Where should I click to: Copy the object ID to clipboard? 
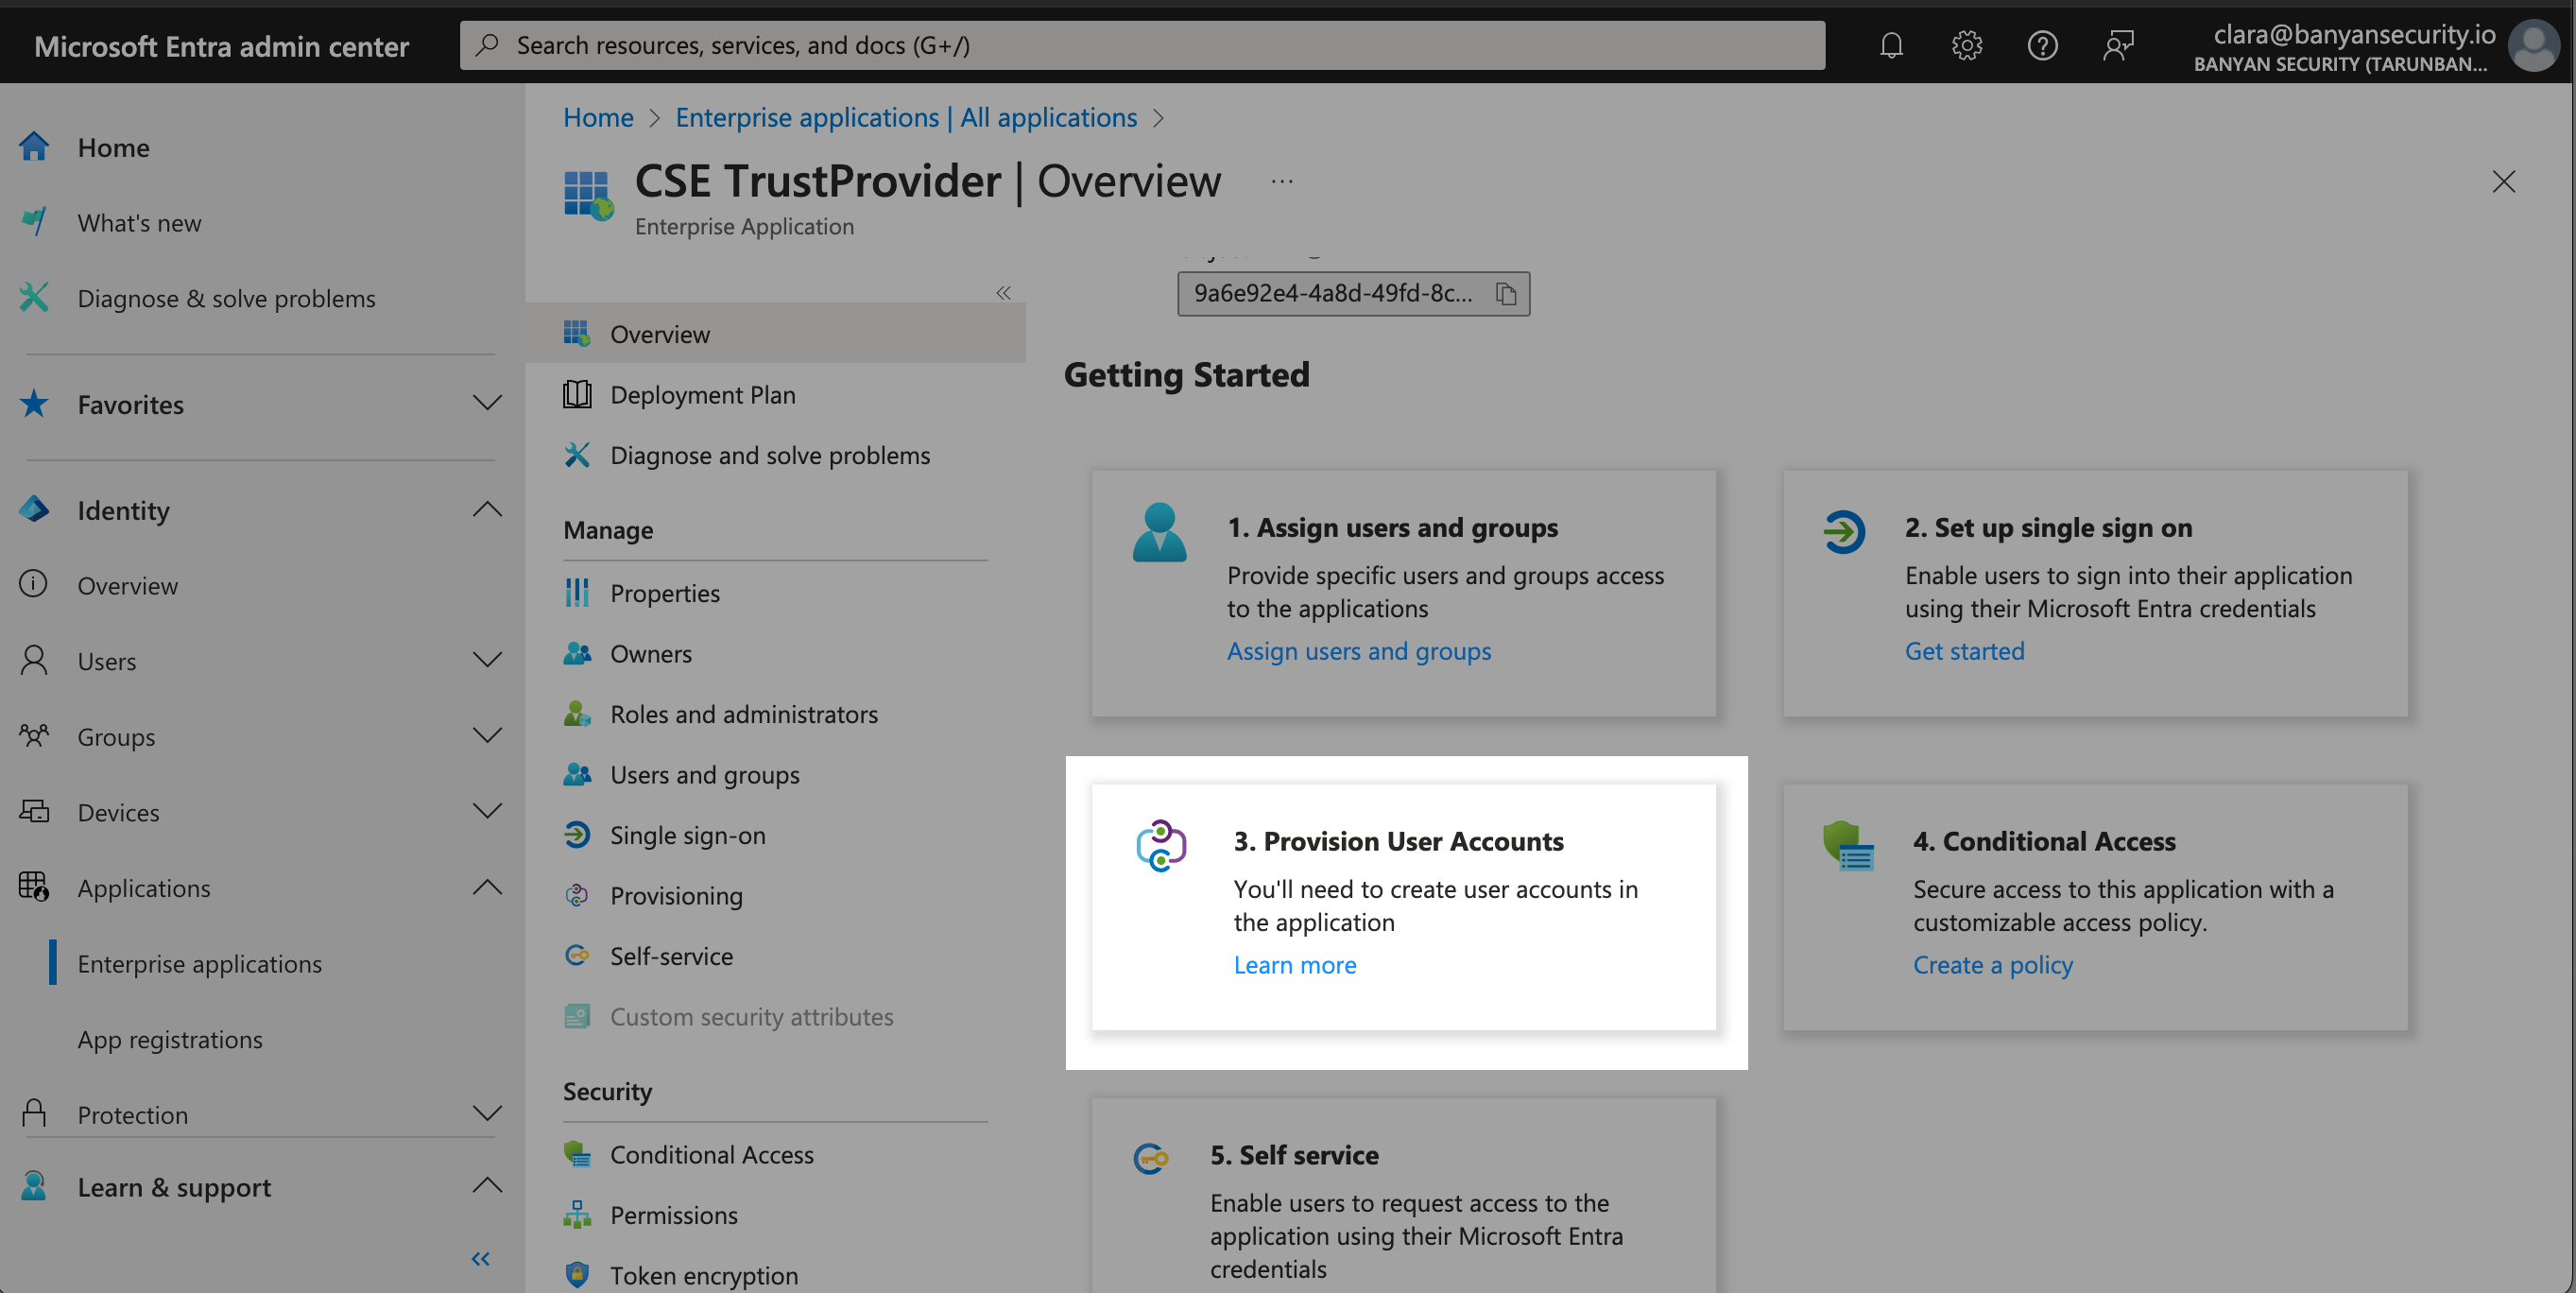pyautogui.click(x=1505, y=293)
